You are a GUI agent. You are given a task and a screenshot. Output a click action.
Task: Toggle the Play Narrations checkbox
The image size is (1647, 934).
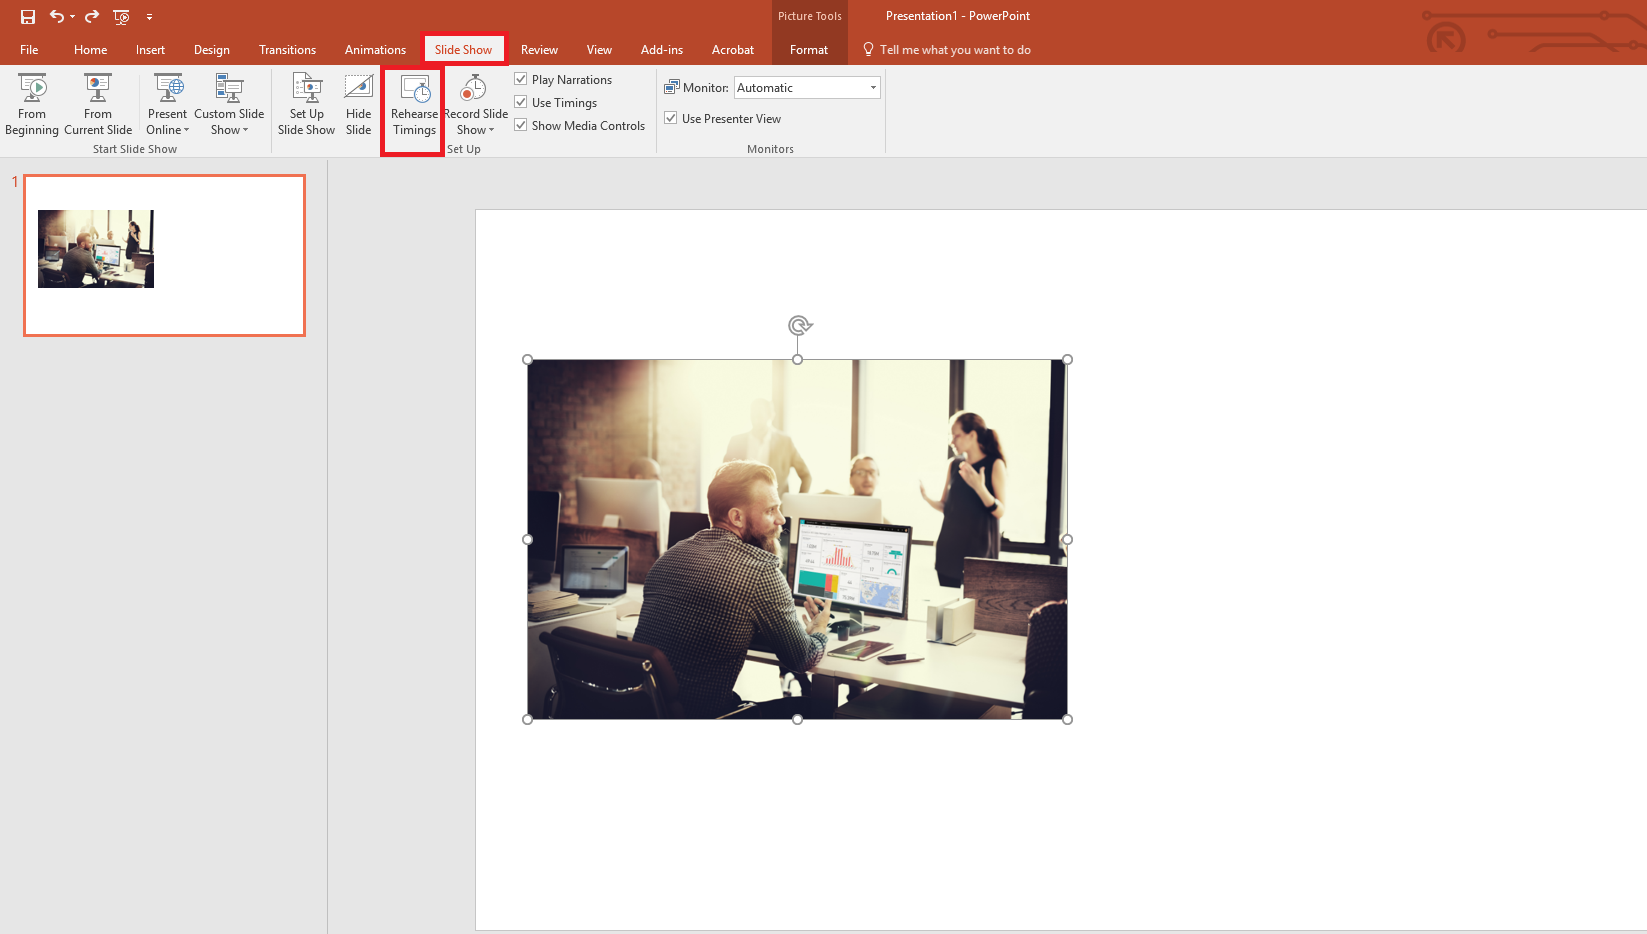coord(521,79)
